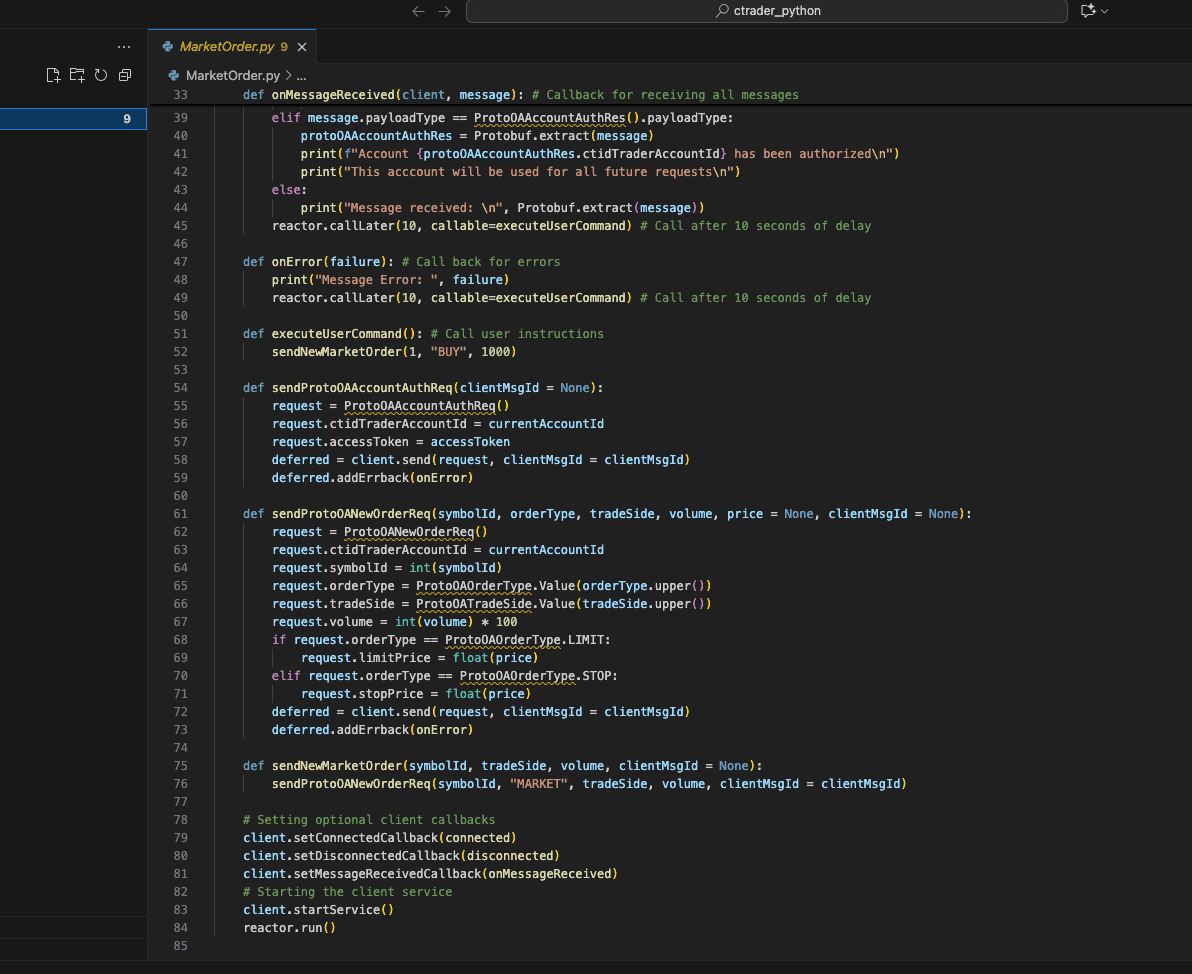Open the explorer More Actions ellipsis menu

tap(124, 47)
